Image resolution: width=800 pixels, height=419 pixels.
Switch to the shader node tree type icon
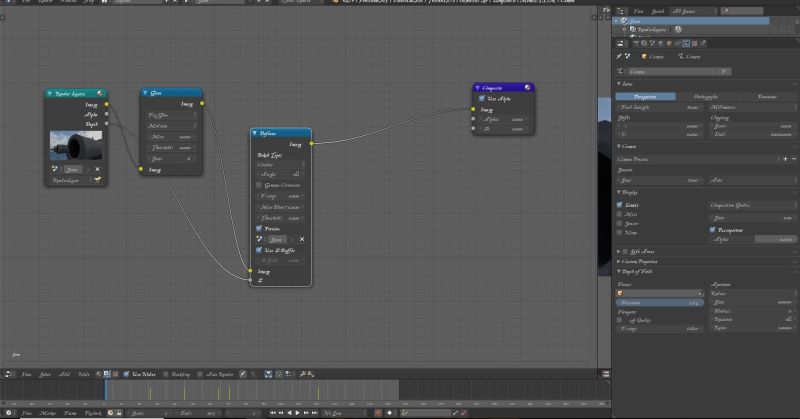99,374
